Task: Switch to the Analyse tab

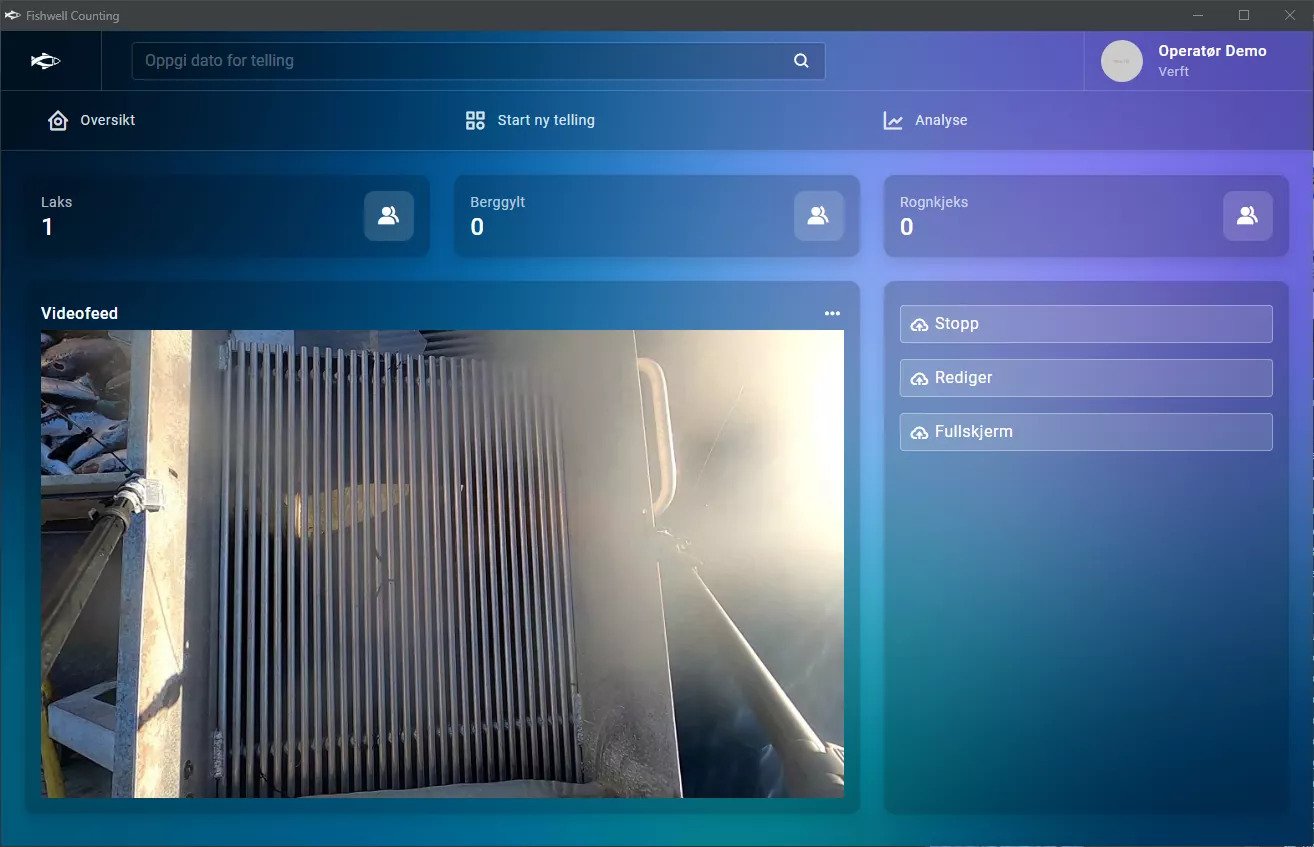Action: point(925,120)
